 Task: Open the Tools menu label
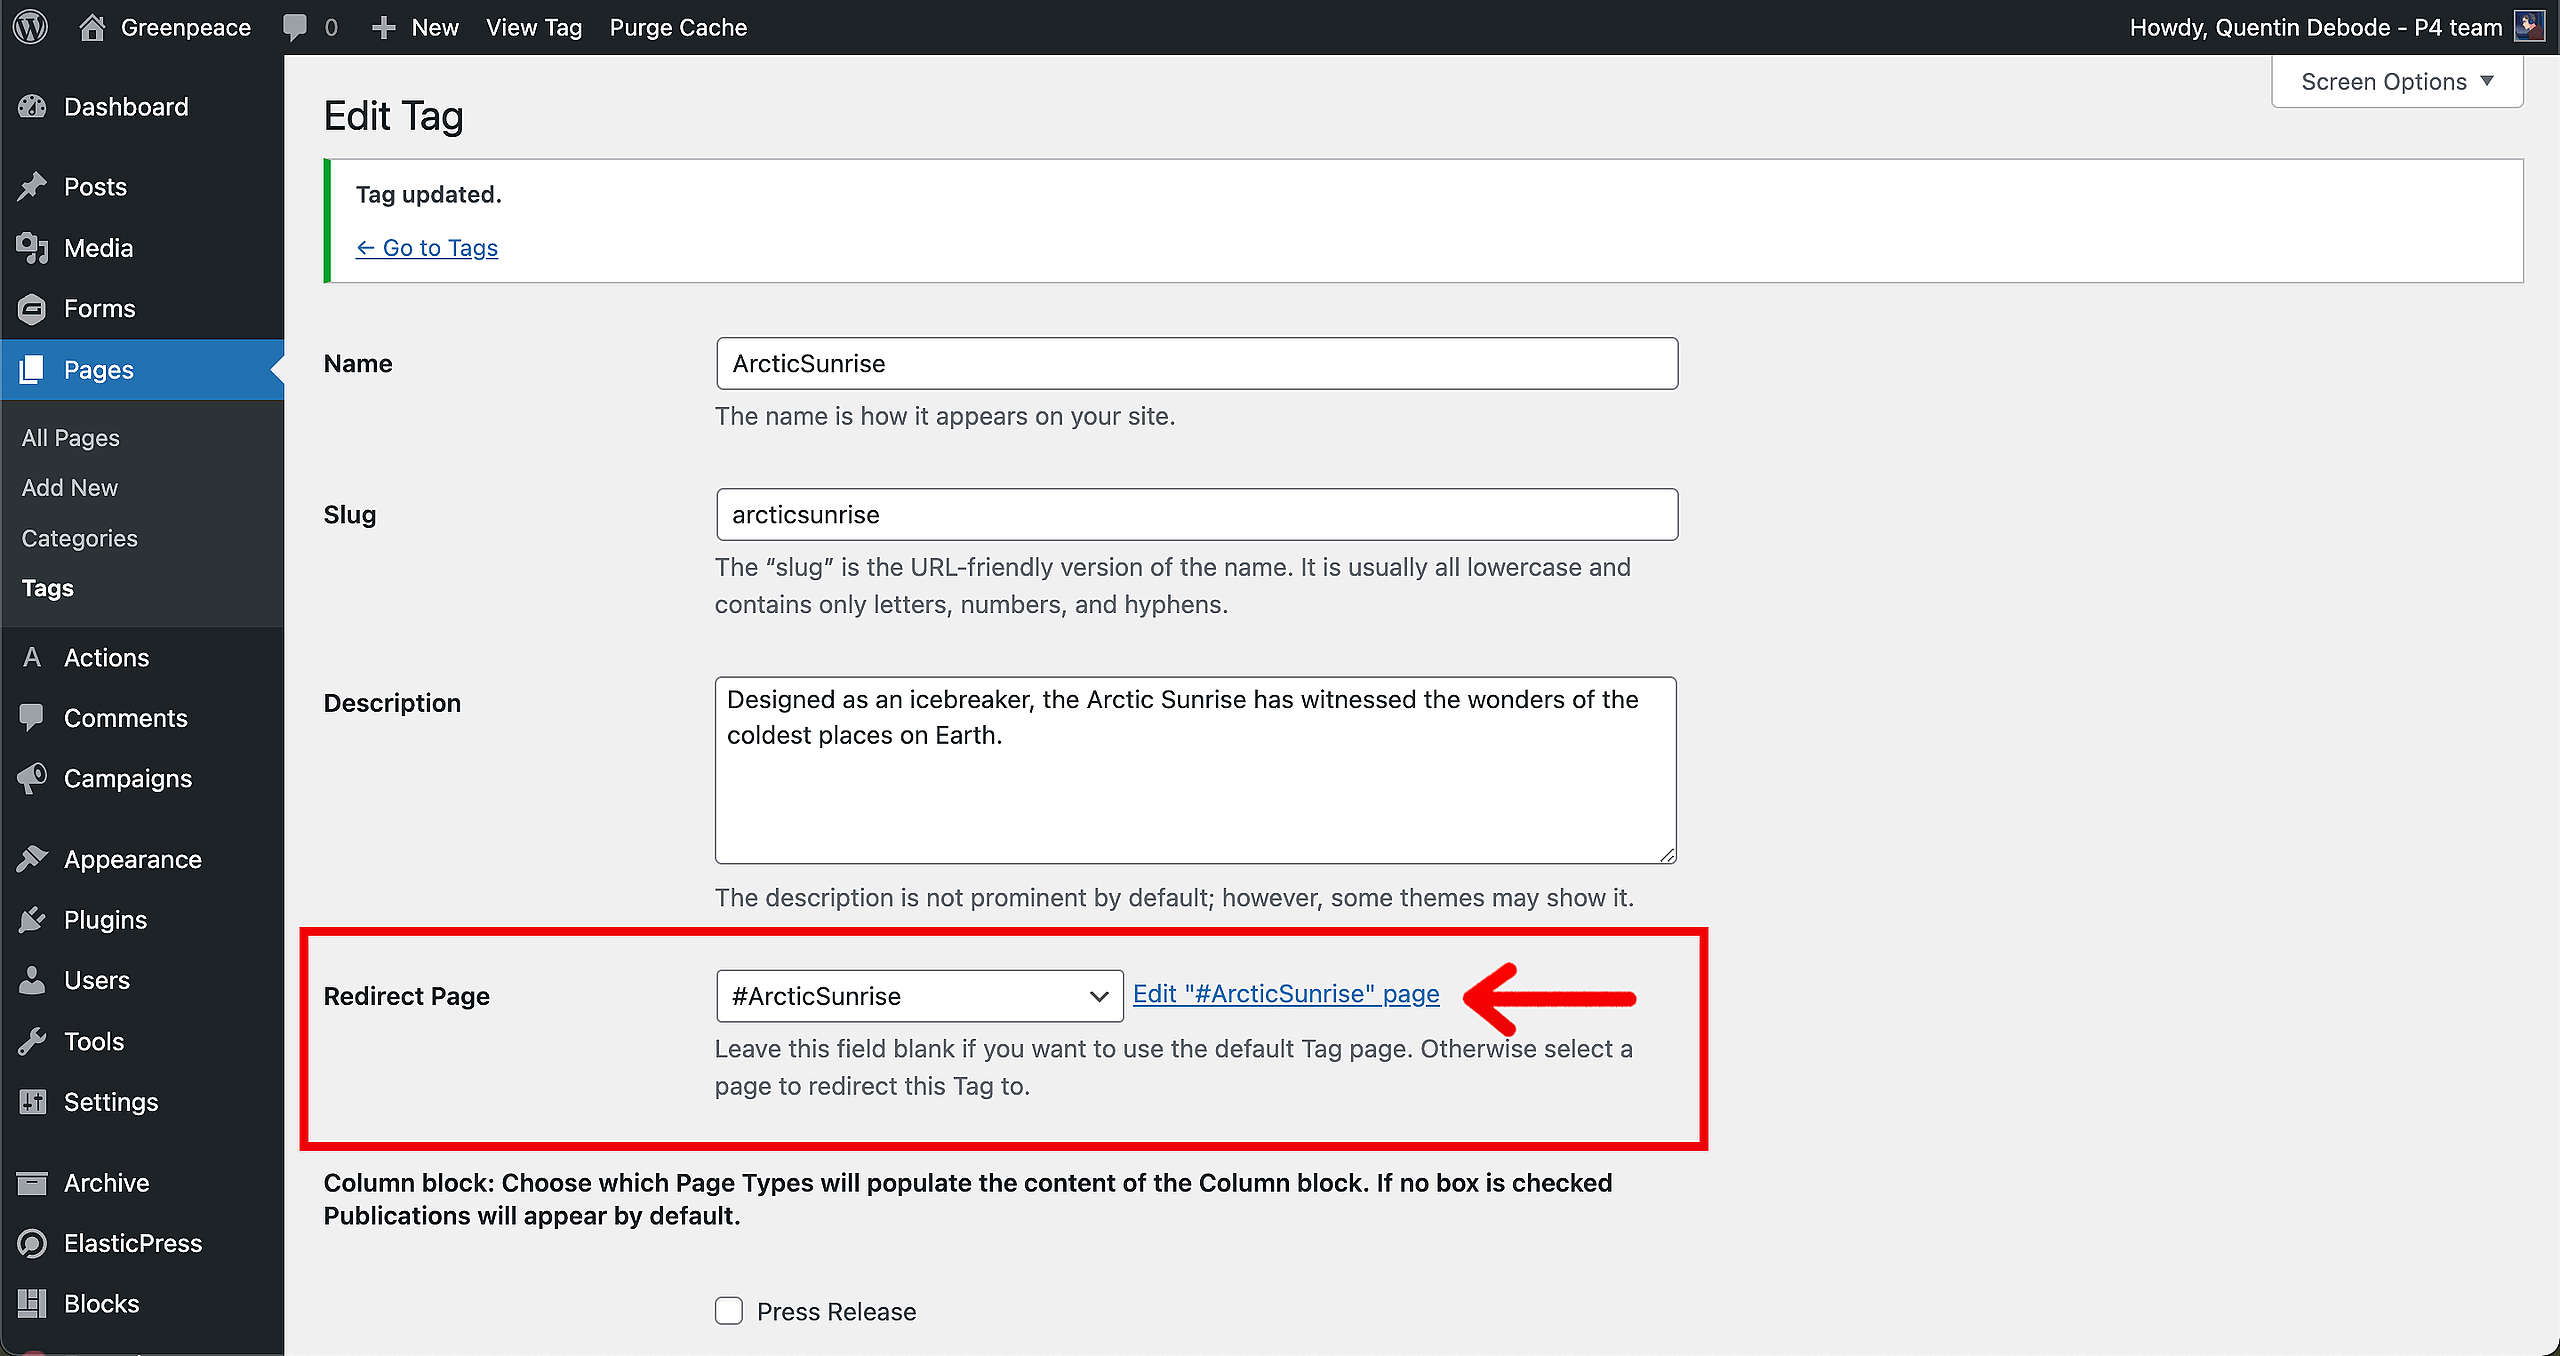pyautogui.click(x=94, y=1041)
